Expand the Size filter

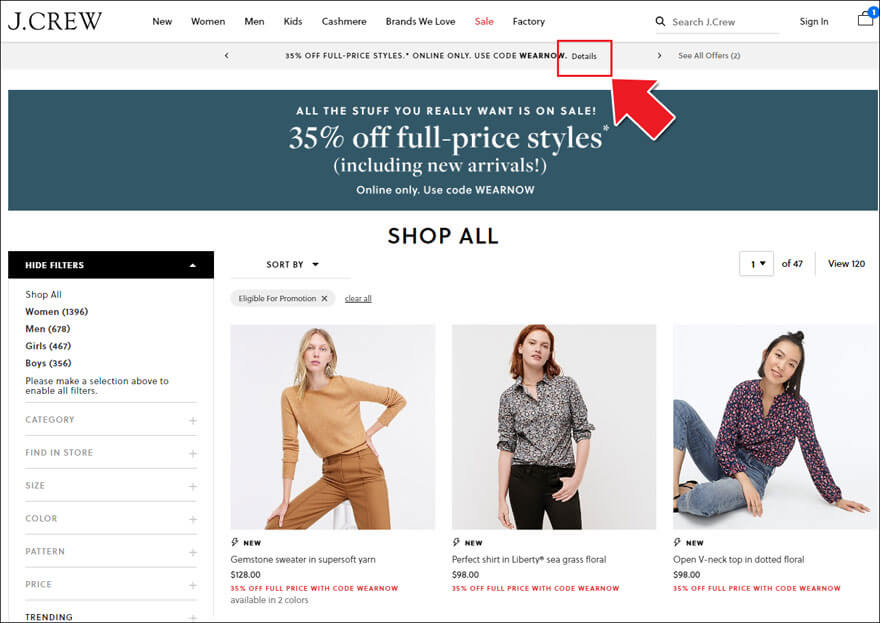[x=111, y=485]
